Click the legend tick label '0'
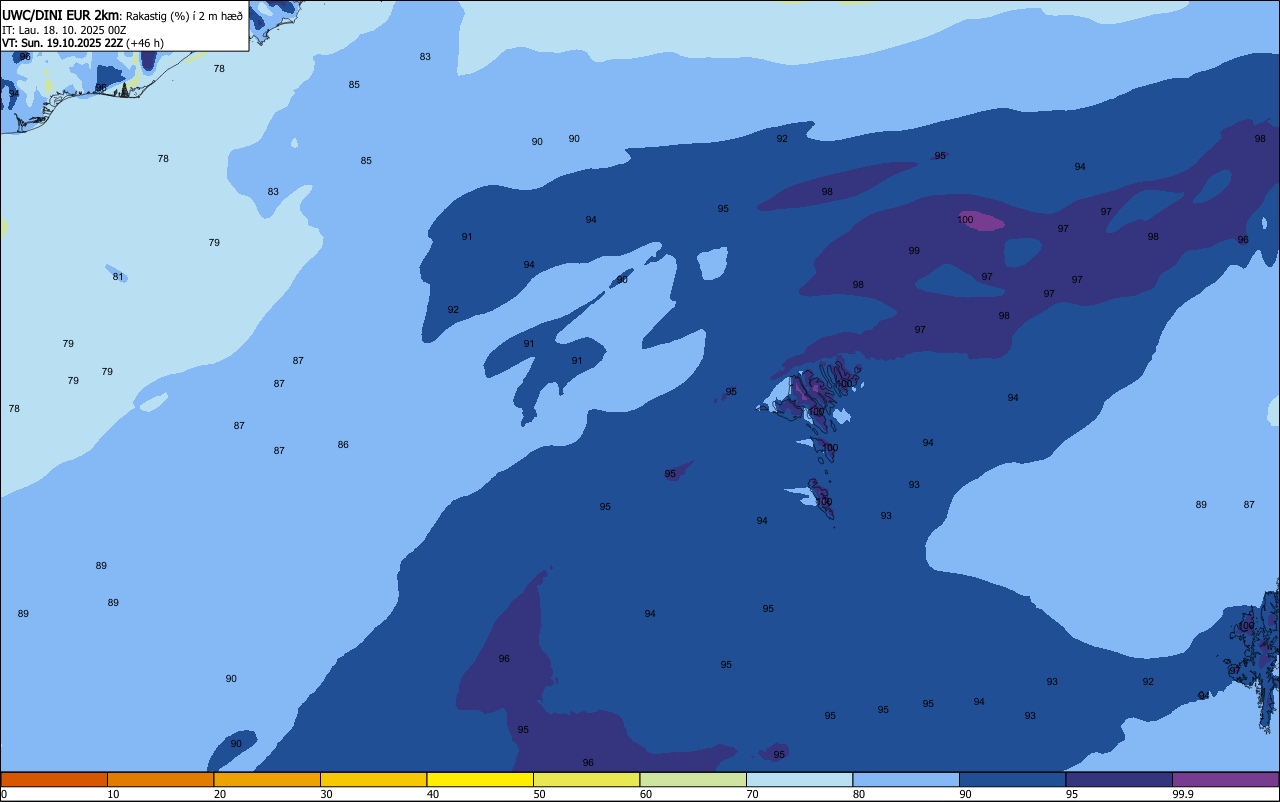The width and height of the screenshot is (1280, 802). tap(4, 794)
